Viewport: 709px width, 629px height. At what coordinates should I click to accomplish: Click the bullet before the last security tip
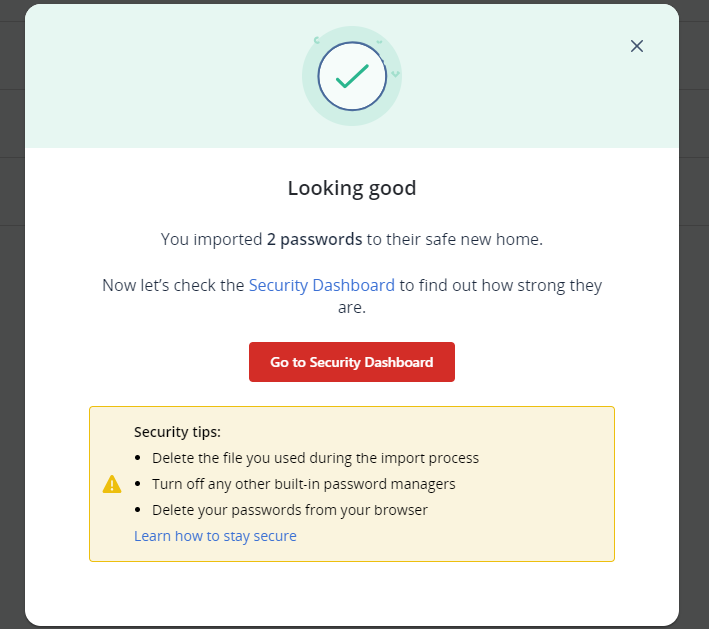tap(139, 511)
